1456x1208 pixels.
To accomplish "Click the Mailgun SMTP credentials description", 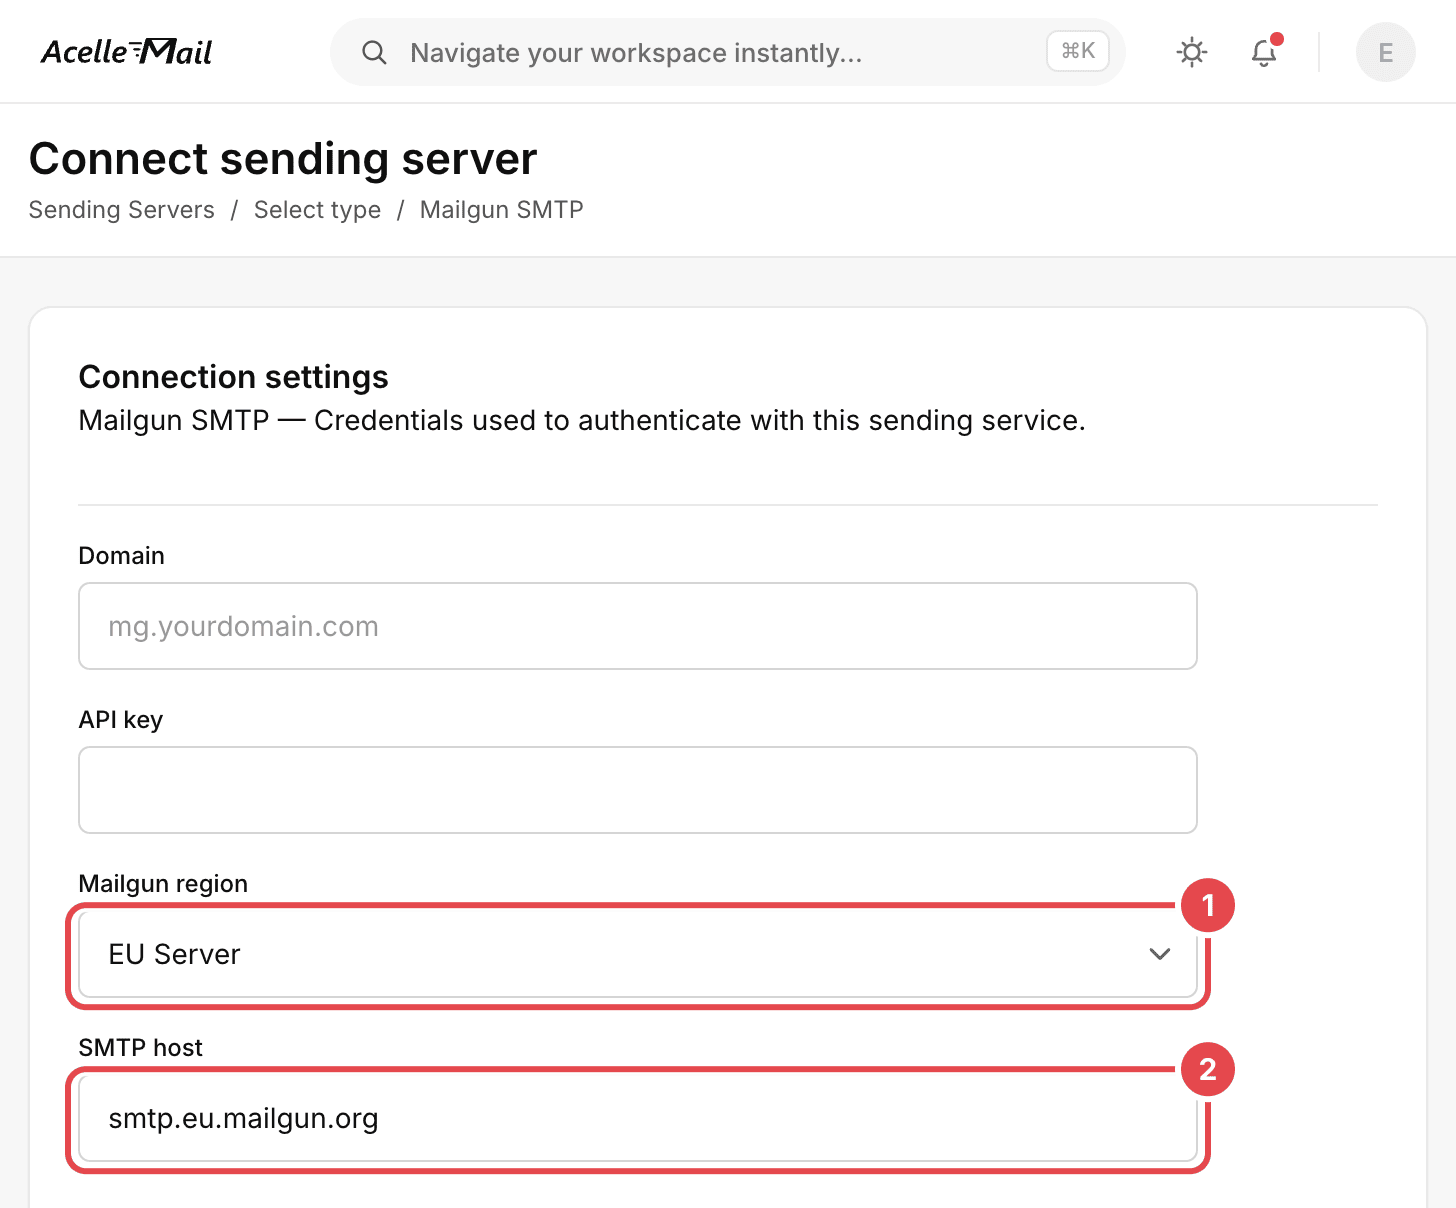I will point(582,421).
